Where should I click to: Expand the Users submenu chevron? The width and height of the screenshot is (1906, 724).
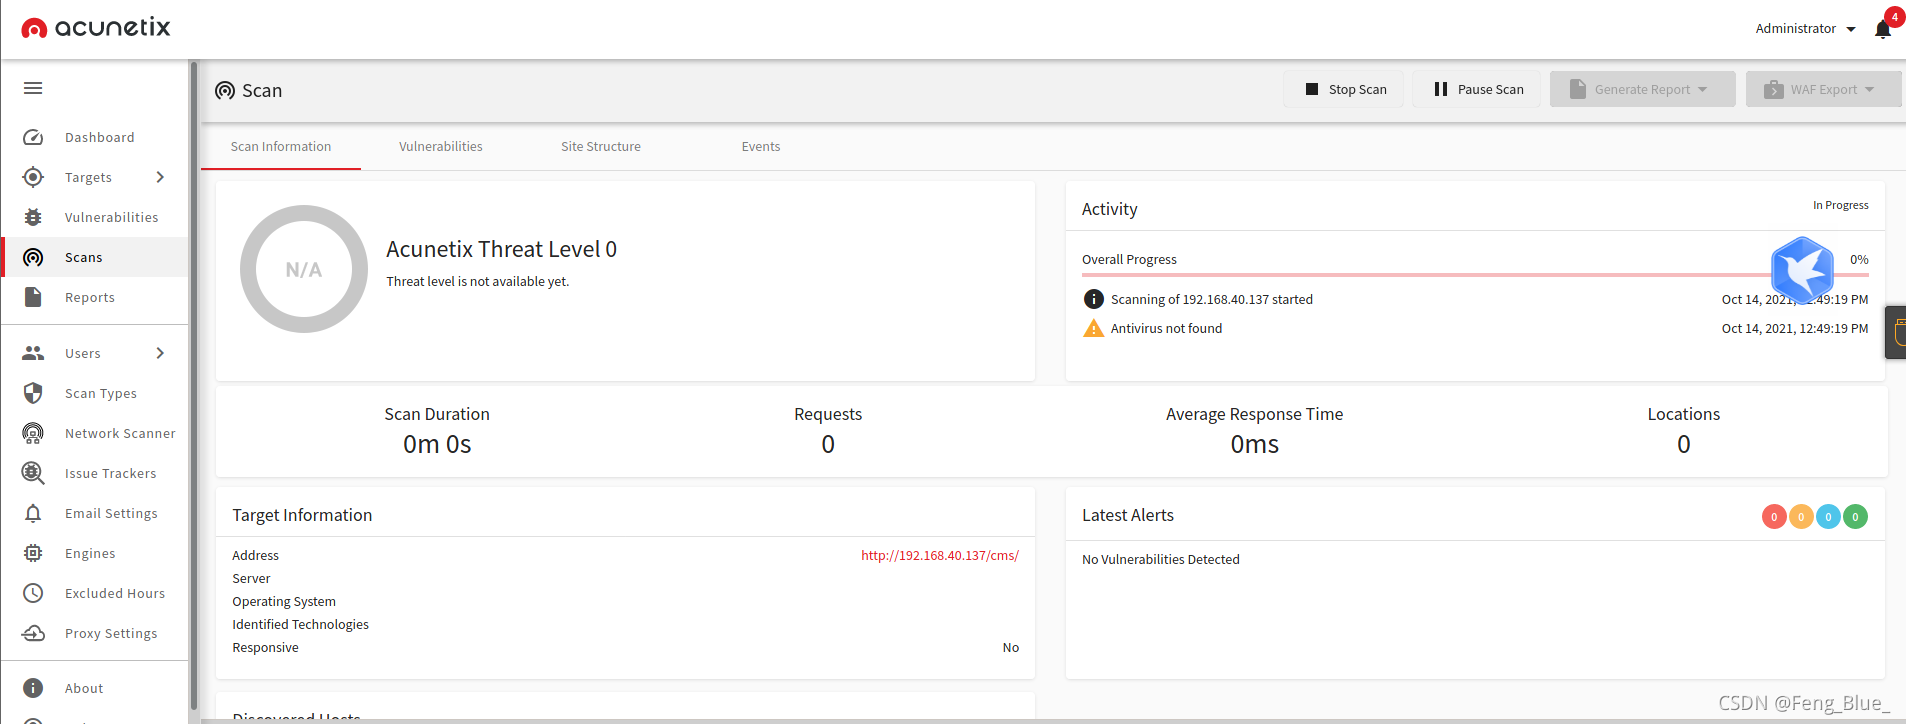pos(160,353)
